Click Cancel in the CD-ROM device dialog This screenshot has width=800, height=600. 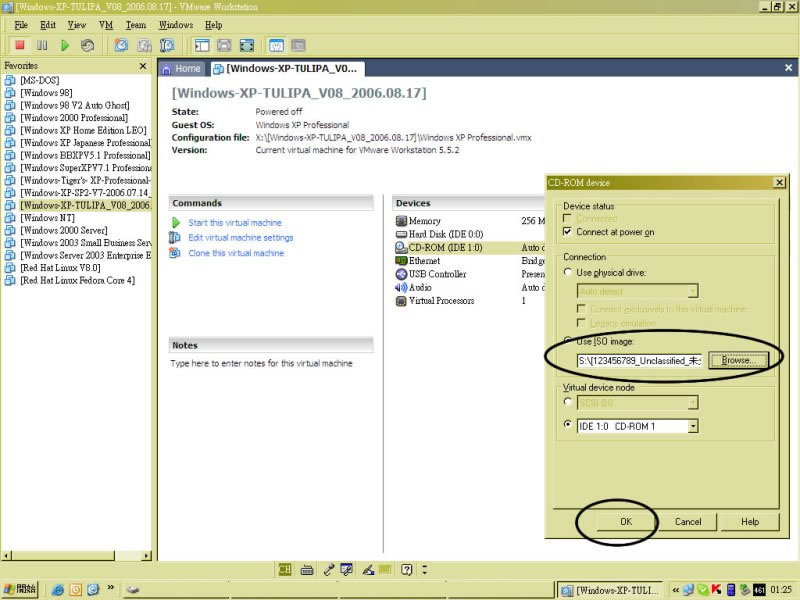click(x=688, y=521)
